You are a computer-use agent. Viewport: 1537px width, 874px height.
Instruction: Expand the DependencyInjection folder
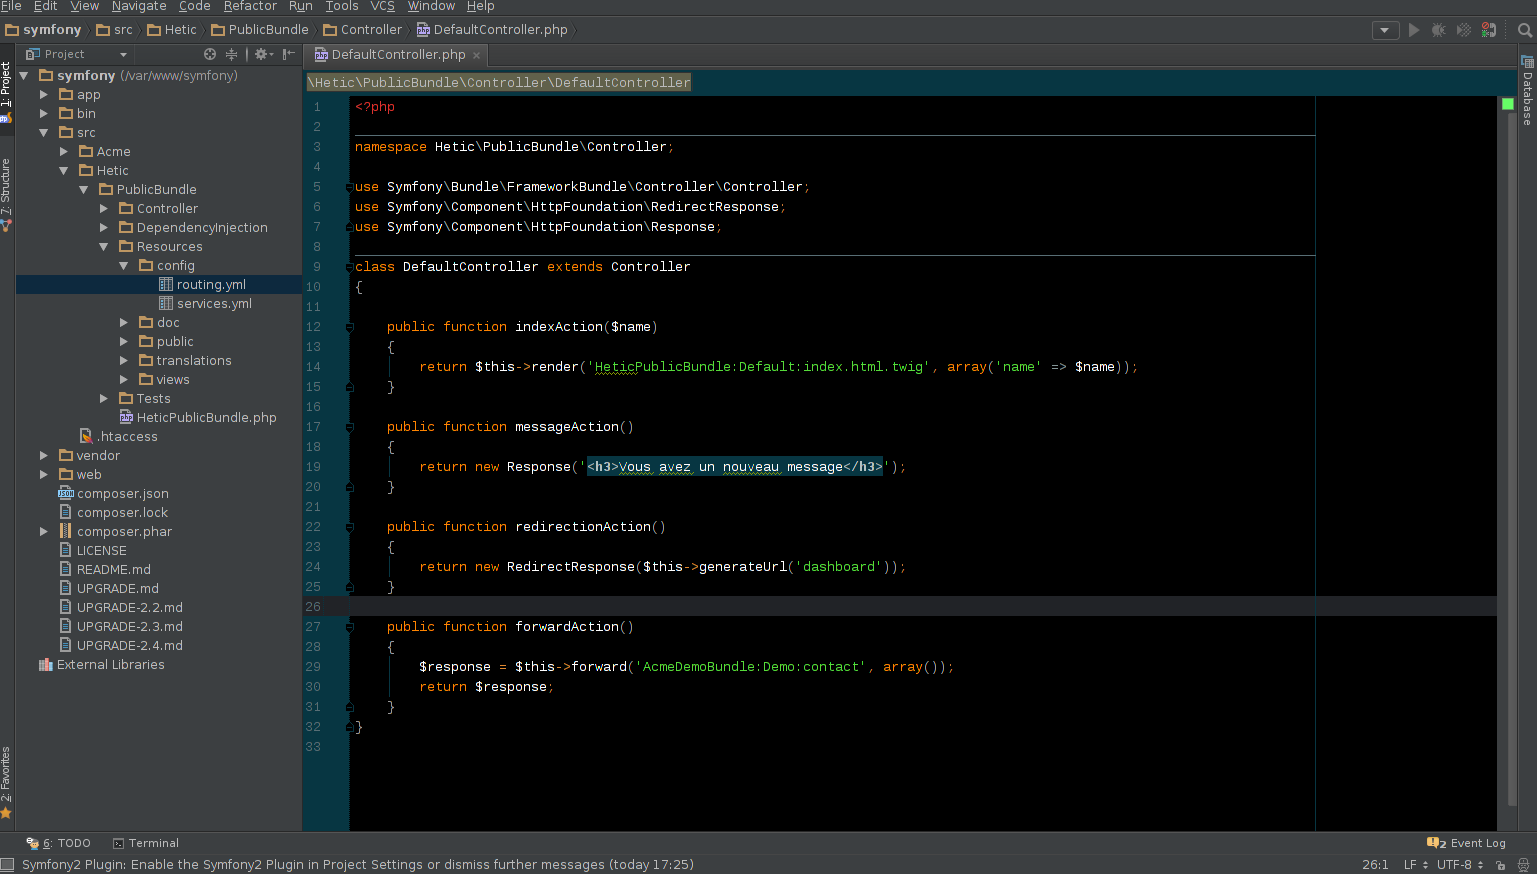pos(103,227)
